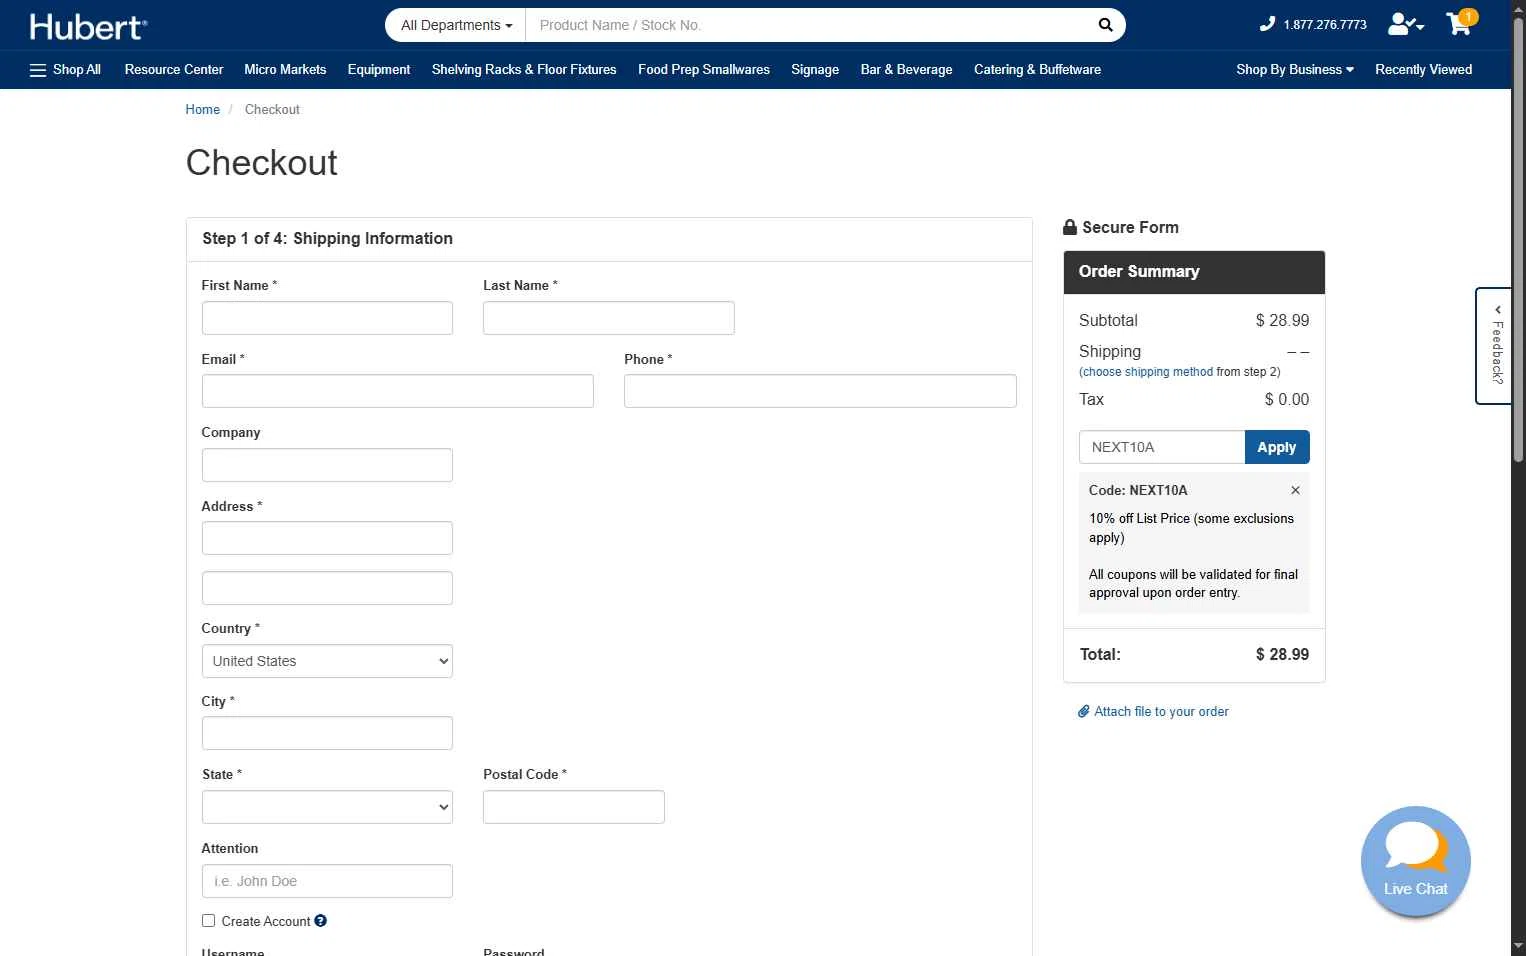Open Recently Viewed
The width and height of the screenshot is (1526, 956).
pyautogui.click(x=1423, y=70)
